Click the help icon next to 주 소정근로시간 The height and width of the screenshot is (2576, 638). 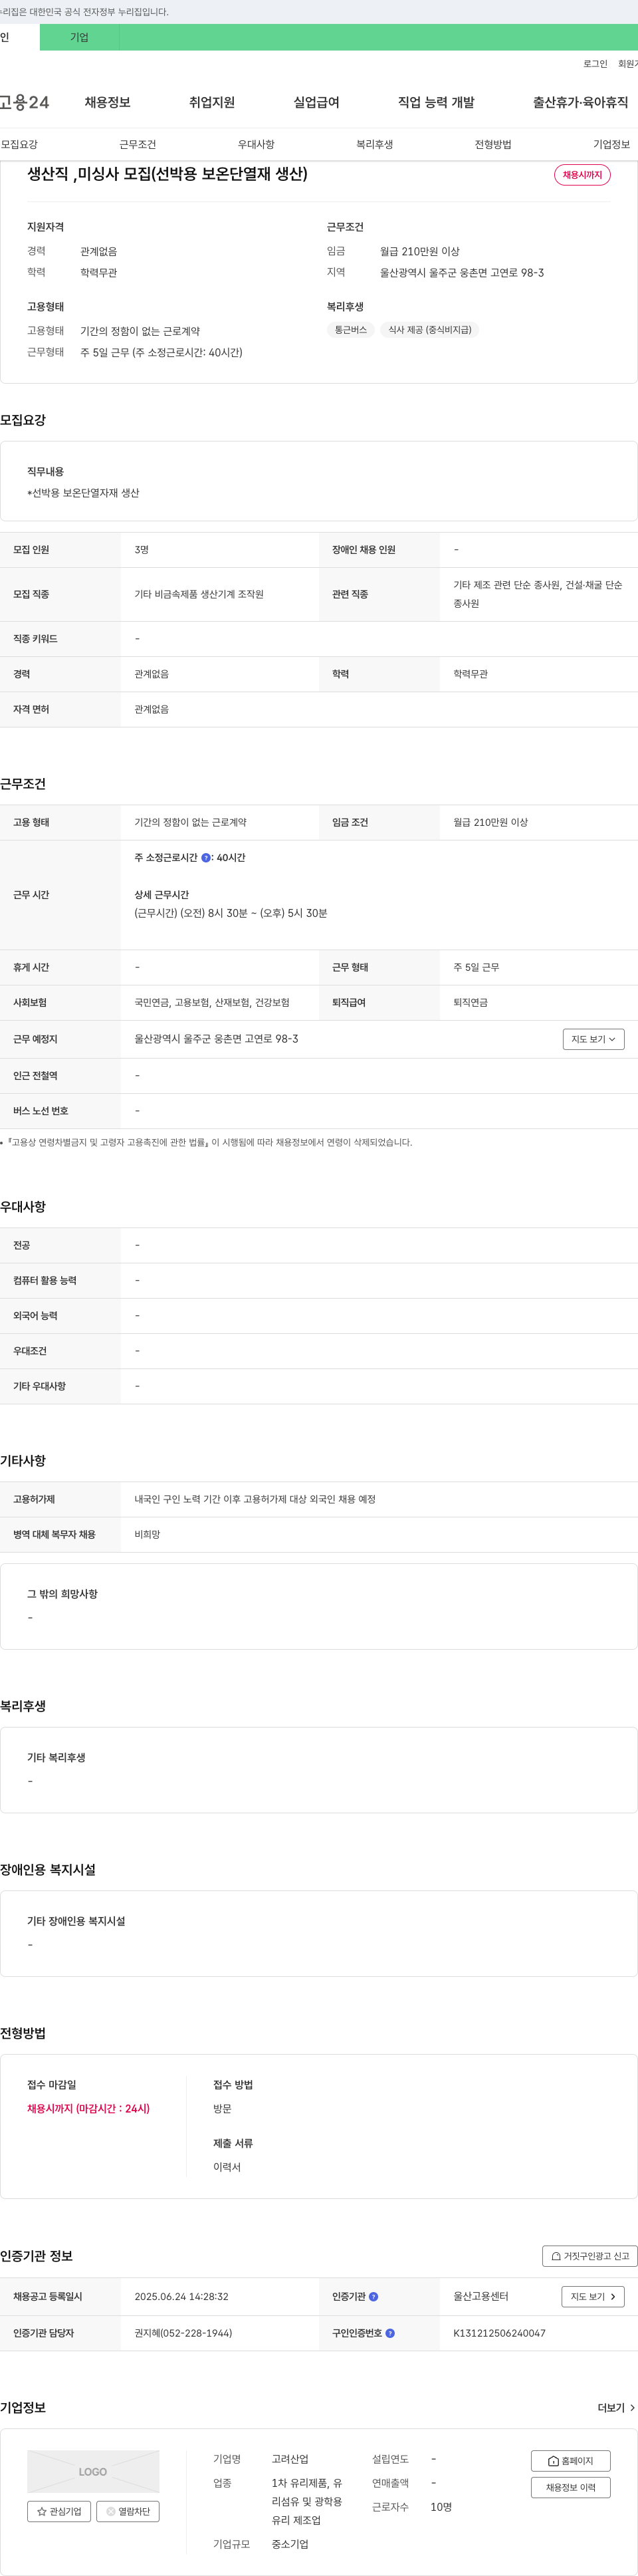[x=206, y=858]
